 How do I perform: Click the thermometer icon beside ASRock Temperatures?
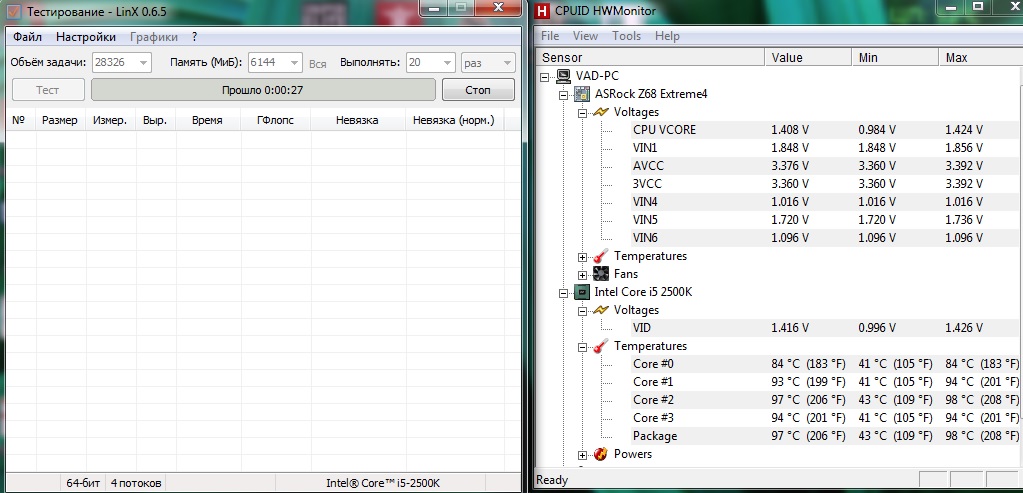600,256
